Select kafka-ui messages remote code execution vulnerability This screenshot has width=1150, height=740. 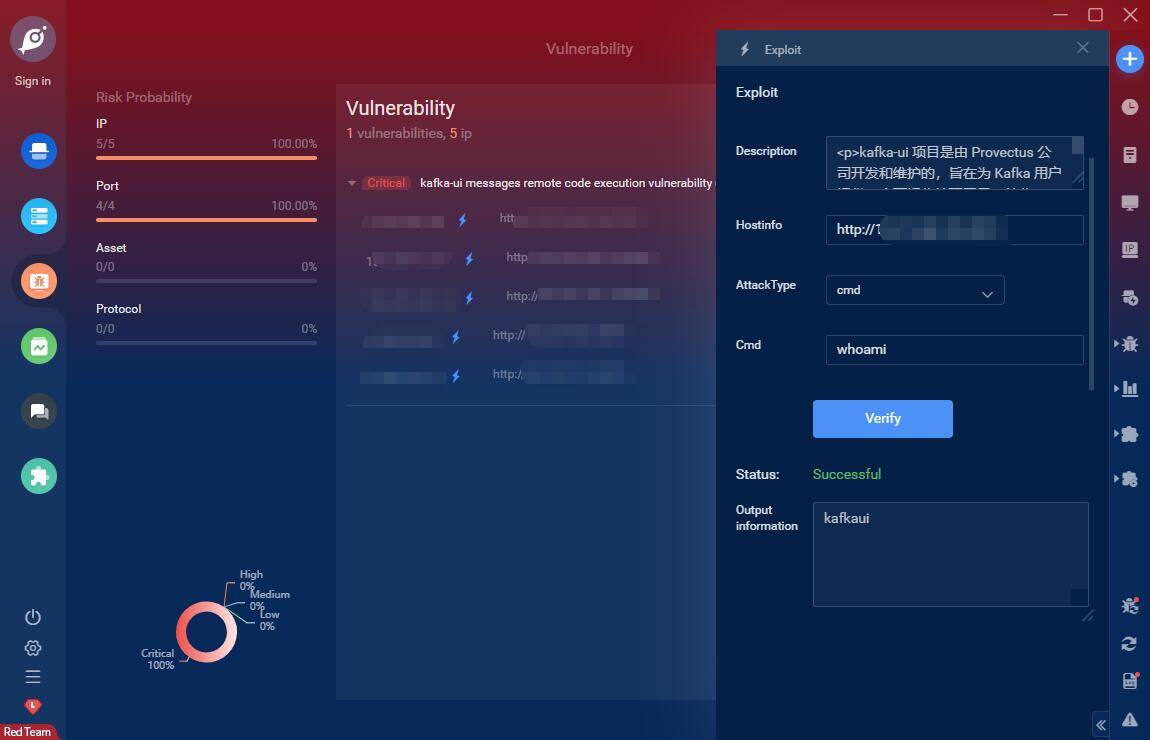[565, 183]
